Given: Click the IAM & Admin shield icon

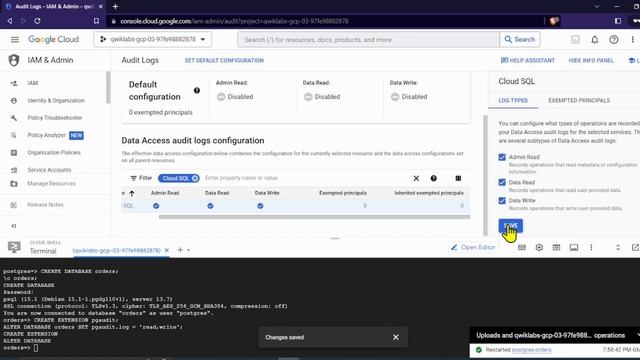Looking at the screenshot, I should [x=14, y=60].
